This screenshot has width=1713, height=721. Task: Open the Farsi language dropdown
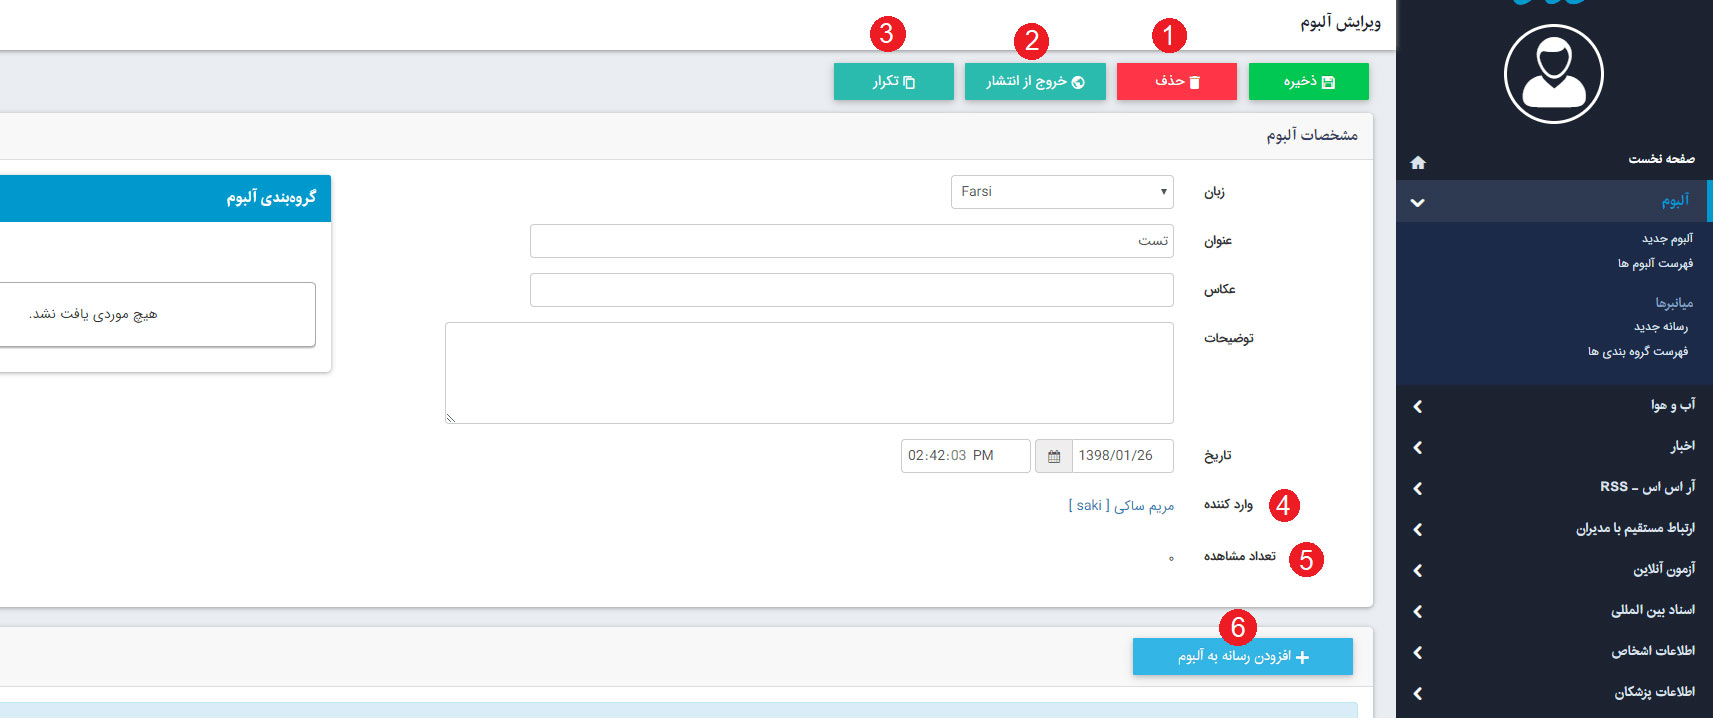1061,192
